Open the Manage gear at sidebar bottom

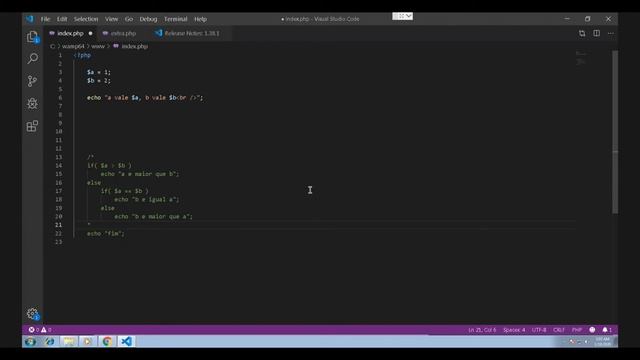tap(33, 314)
